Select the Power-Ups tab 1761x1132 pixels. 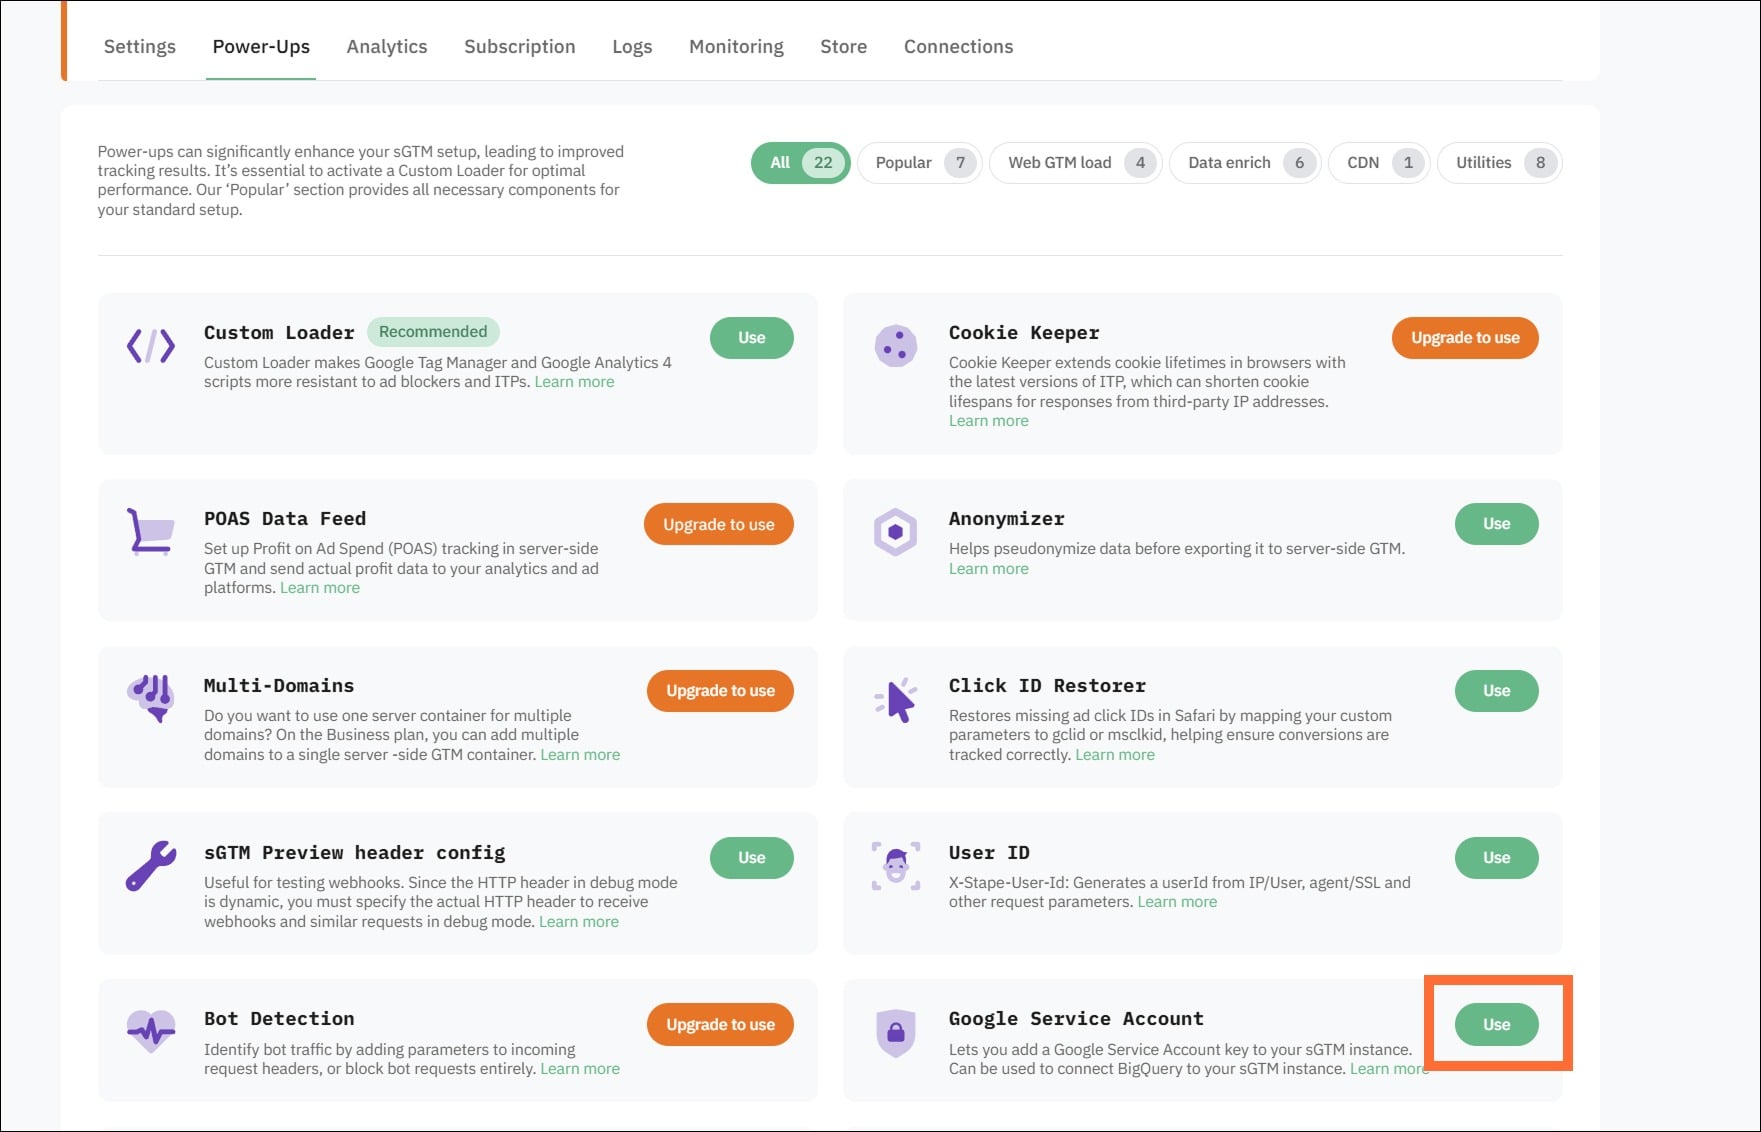(x=261, y=46)
